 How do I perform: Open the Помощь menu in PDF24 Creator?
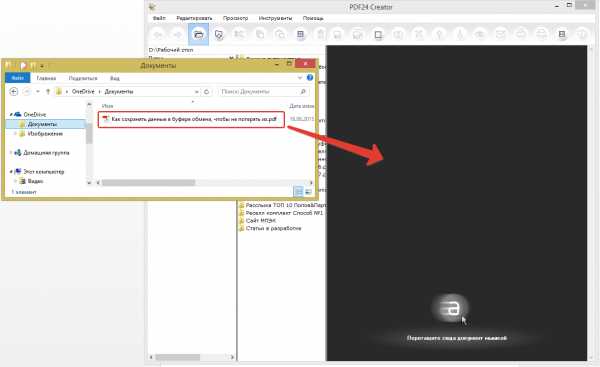click(x=313, y=18)
